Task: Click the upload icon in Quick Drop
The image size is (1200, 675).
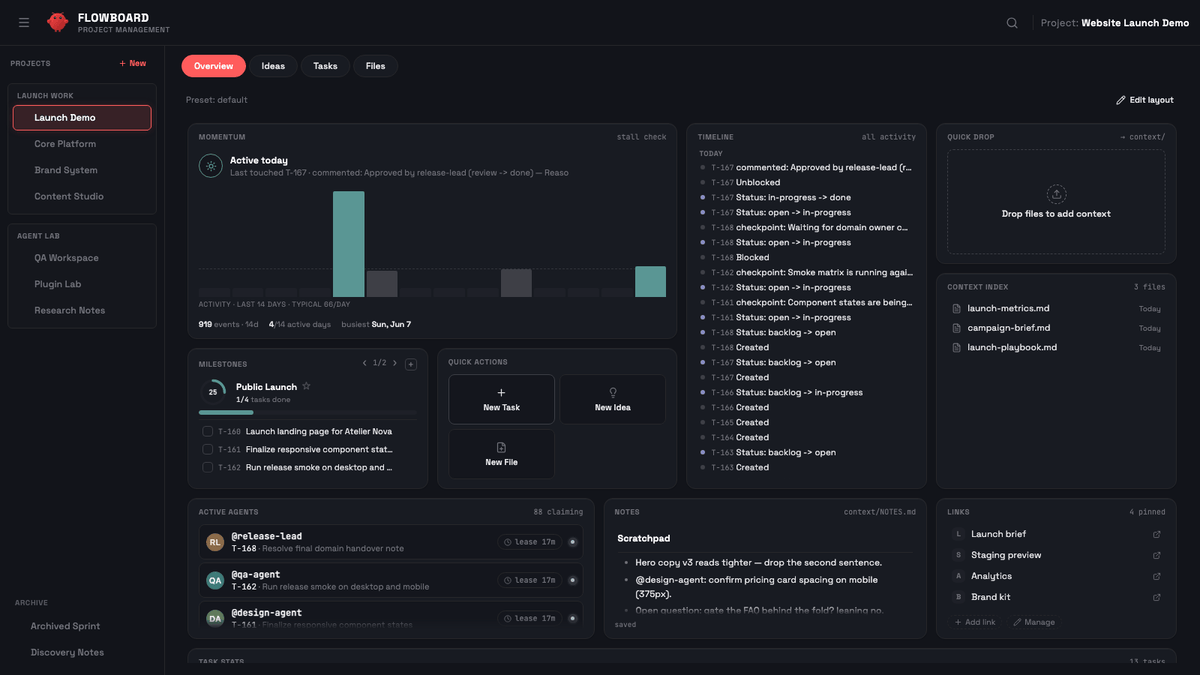Action: point(1056,194)
